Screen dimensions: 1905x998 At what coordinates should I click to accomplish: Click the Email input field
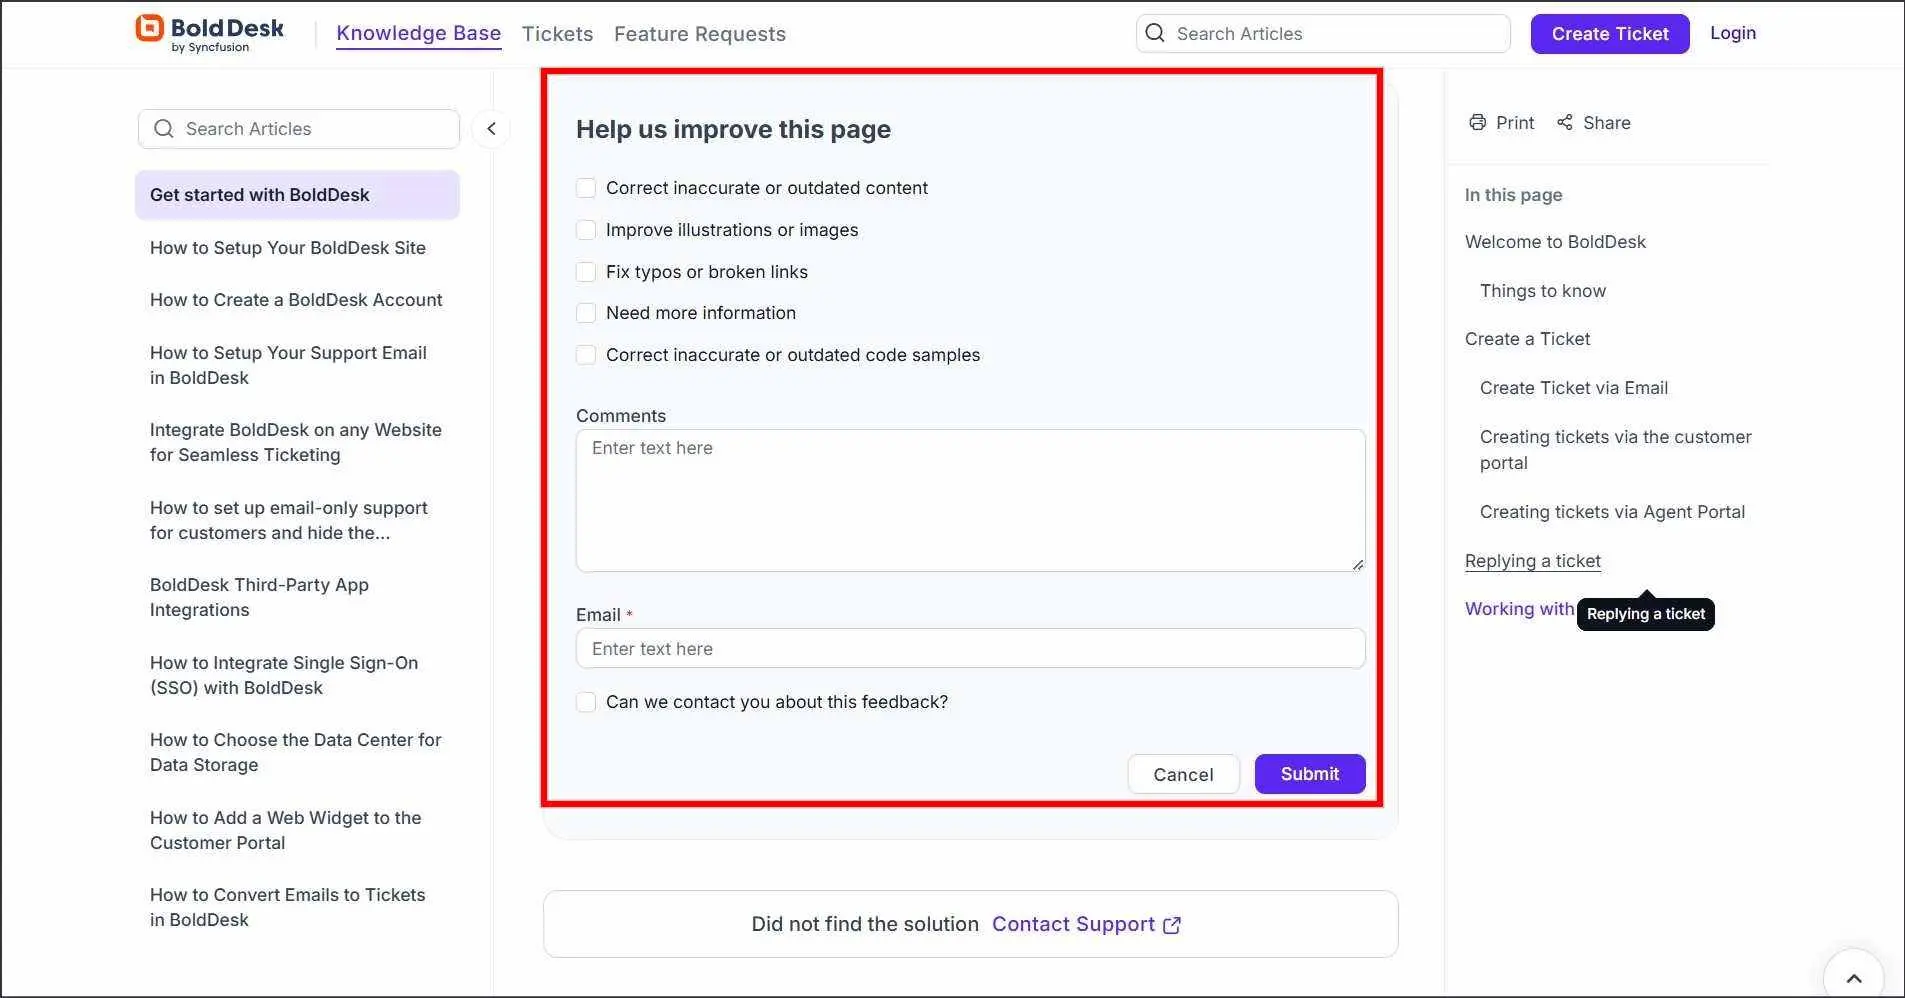(x=968, y=648)
